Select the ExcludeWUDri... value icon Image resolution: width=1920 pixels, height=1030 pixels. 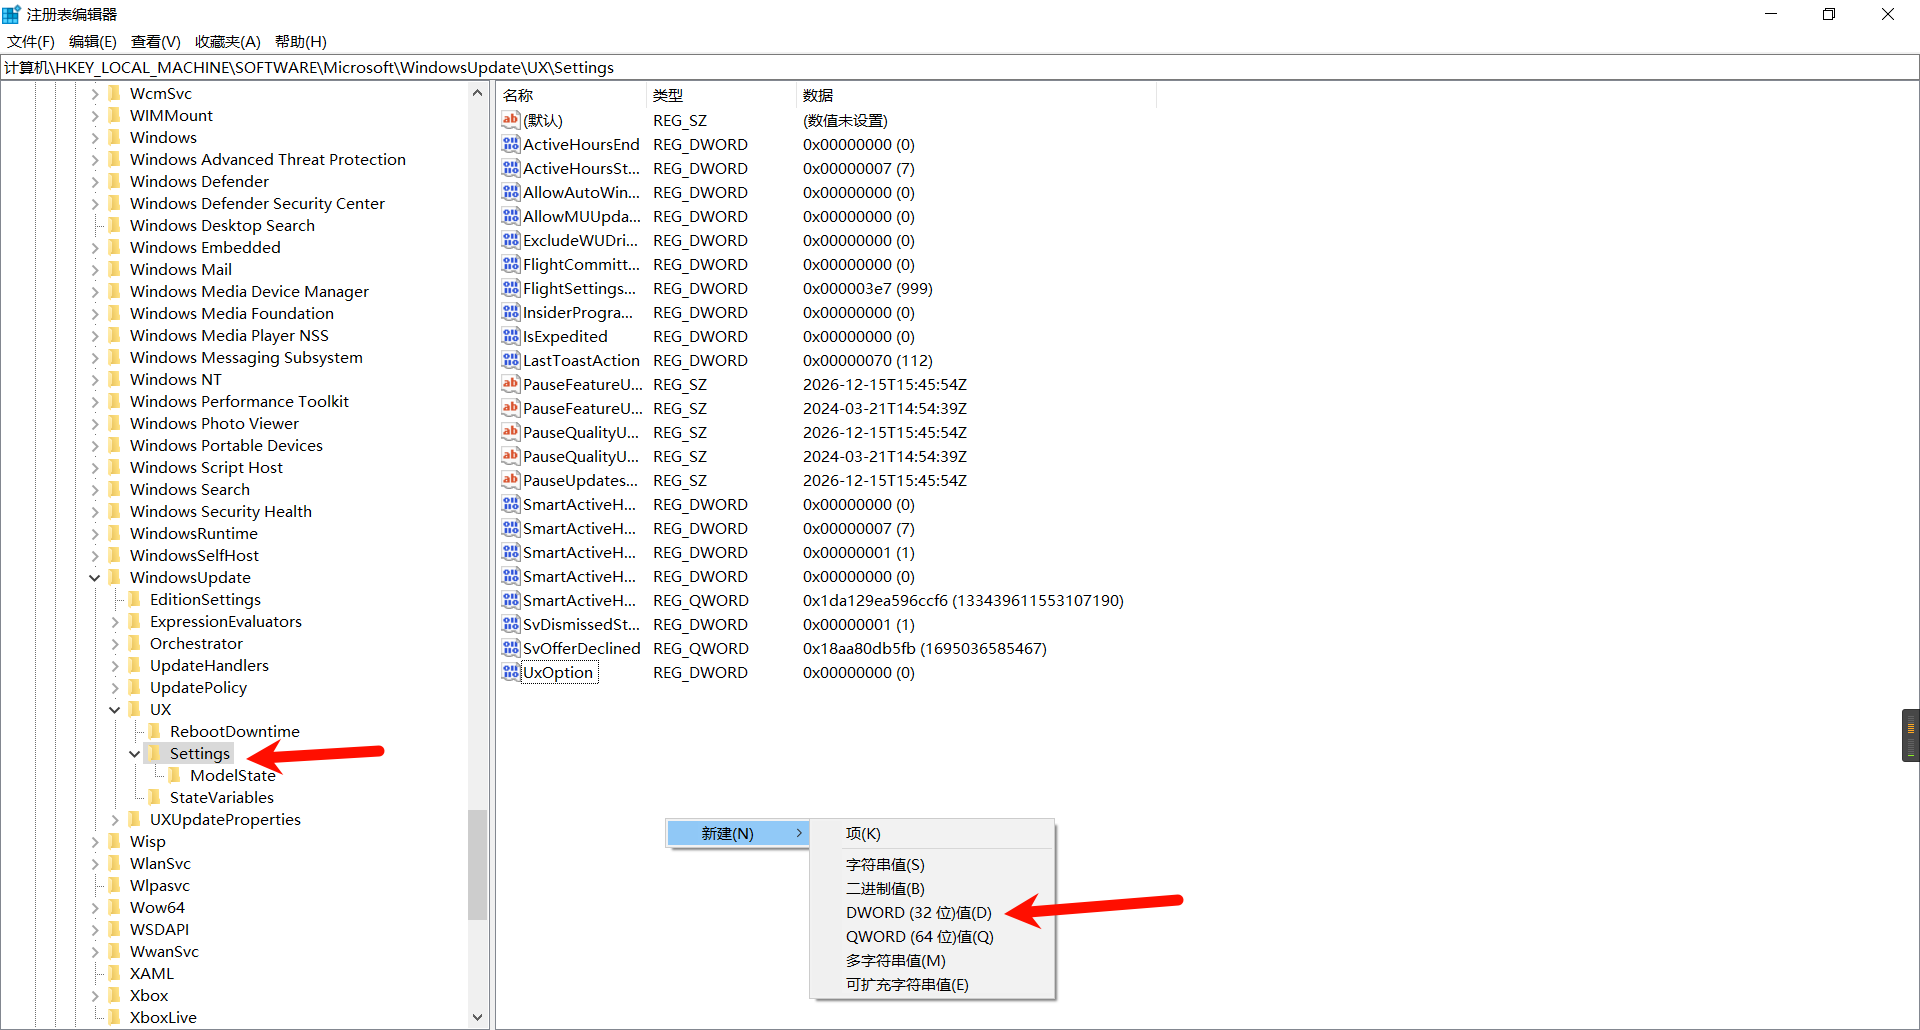(511, 240)
